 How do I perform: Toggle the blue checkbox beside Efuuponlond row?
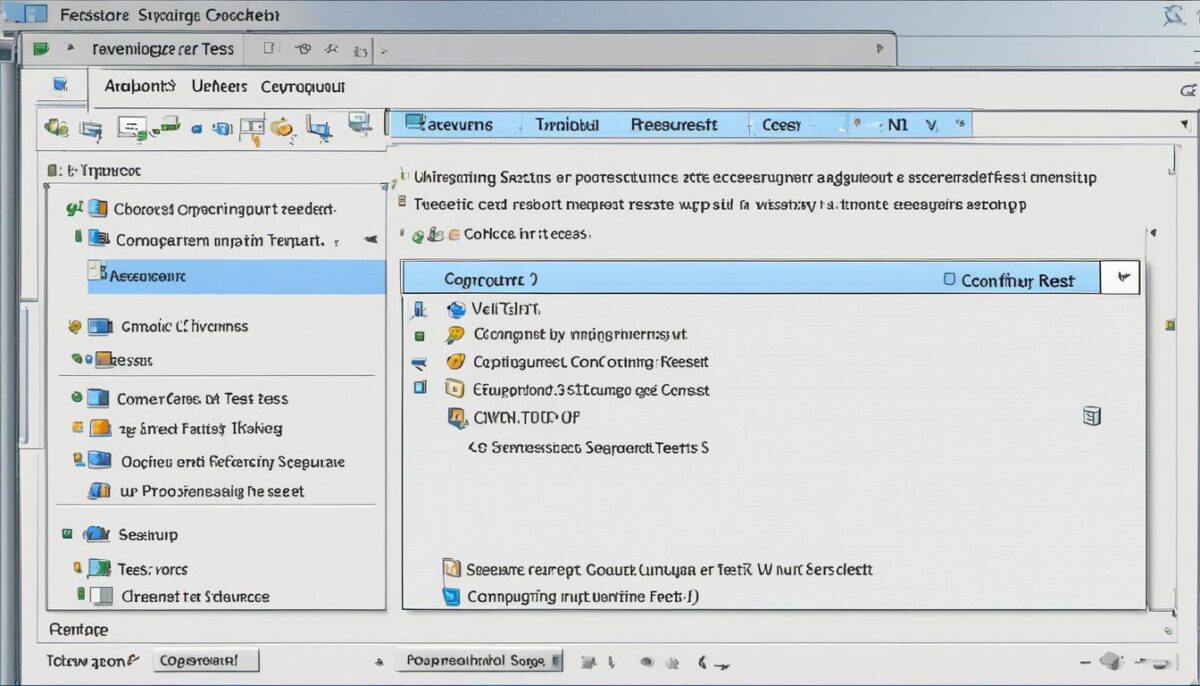click(421, 389)
